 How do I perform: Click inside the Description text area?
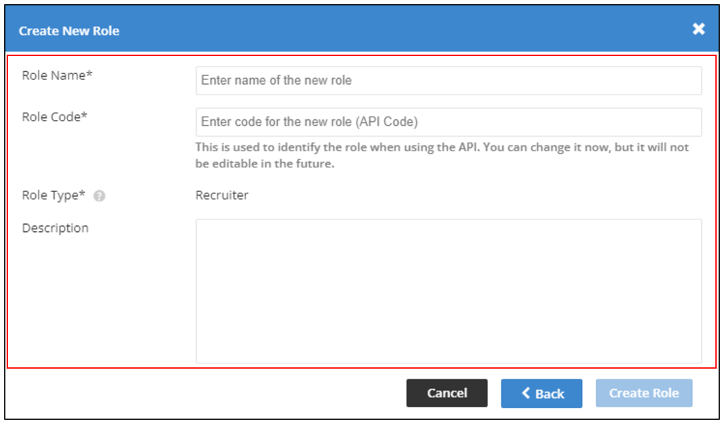click(x=448, y=291)
